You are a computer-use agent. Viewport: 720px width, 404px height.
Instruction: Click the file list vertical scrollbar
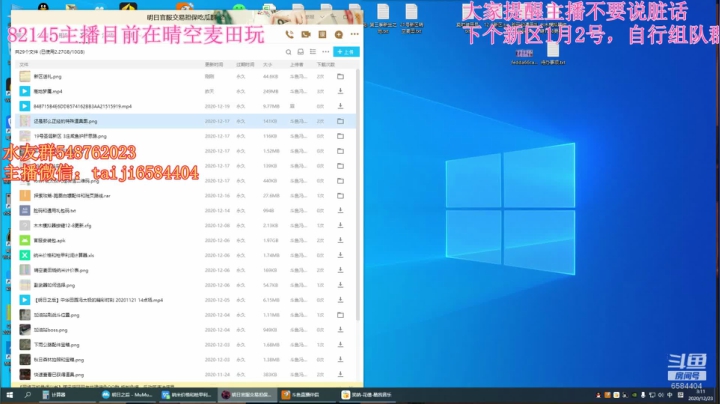(358, 193)
